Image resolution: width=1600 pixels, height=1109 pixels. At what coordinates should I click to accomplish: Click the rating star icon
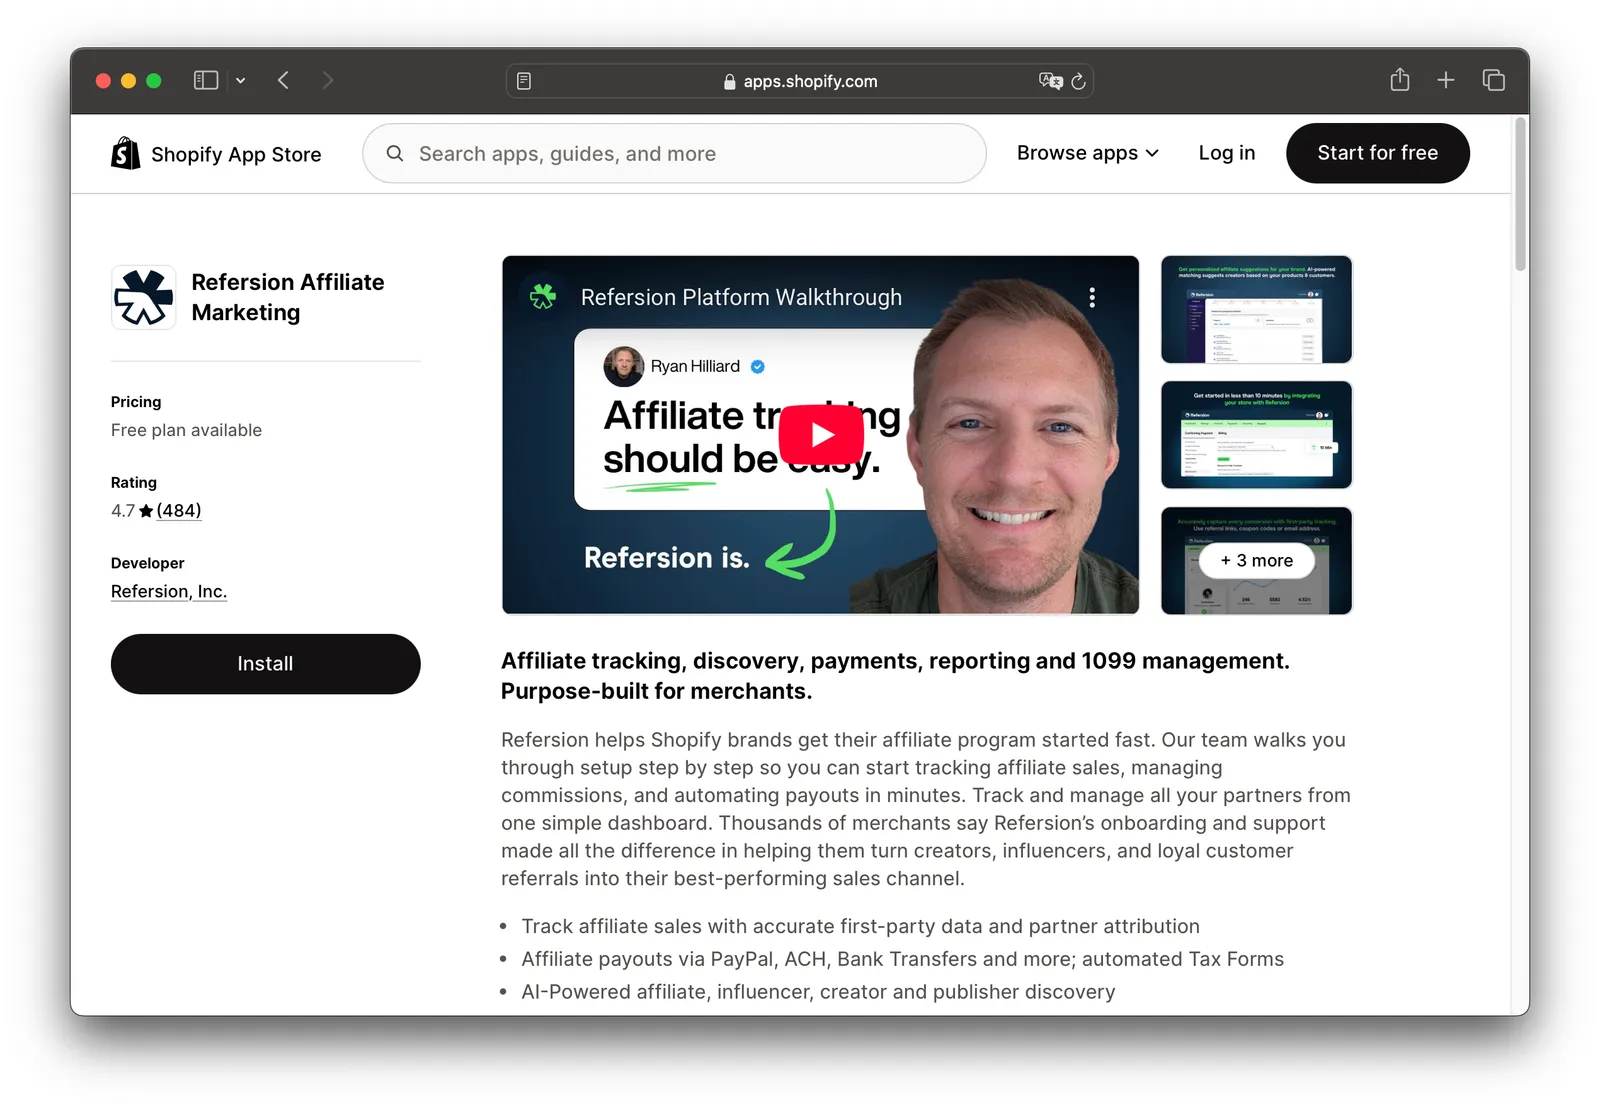pyautogui.click(x=146, y=511)
